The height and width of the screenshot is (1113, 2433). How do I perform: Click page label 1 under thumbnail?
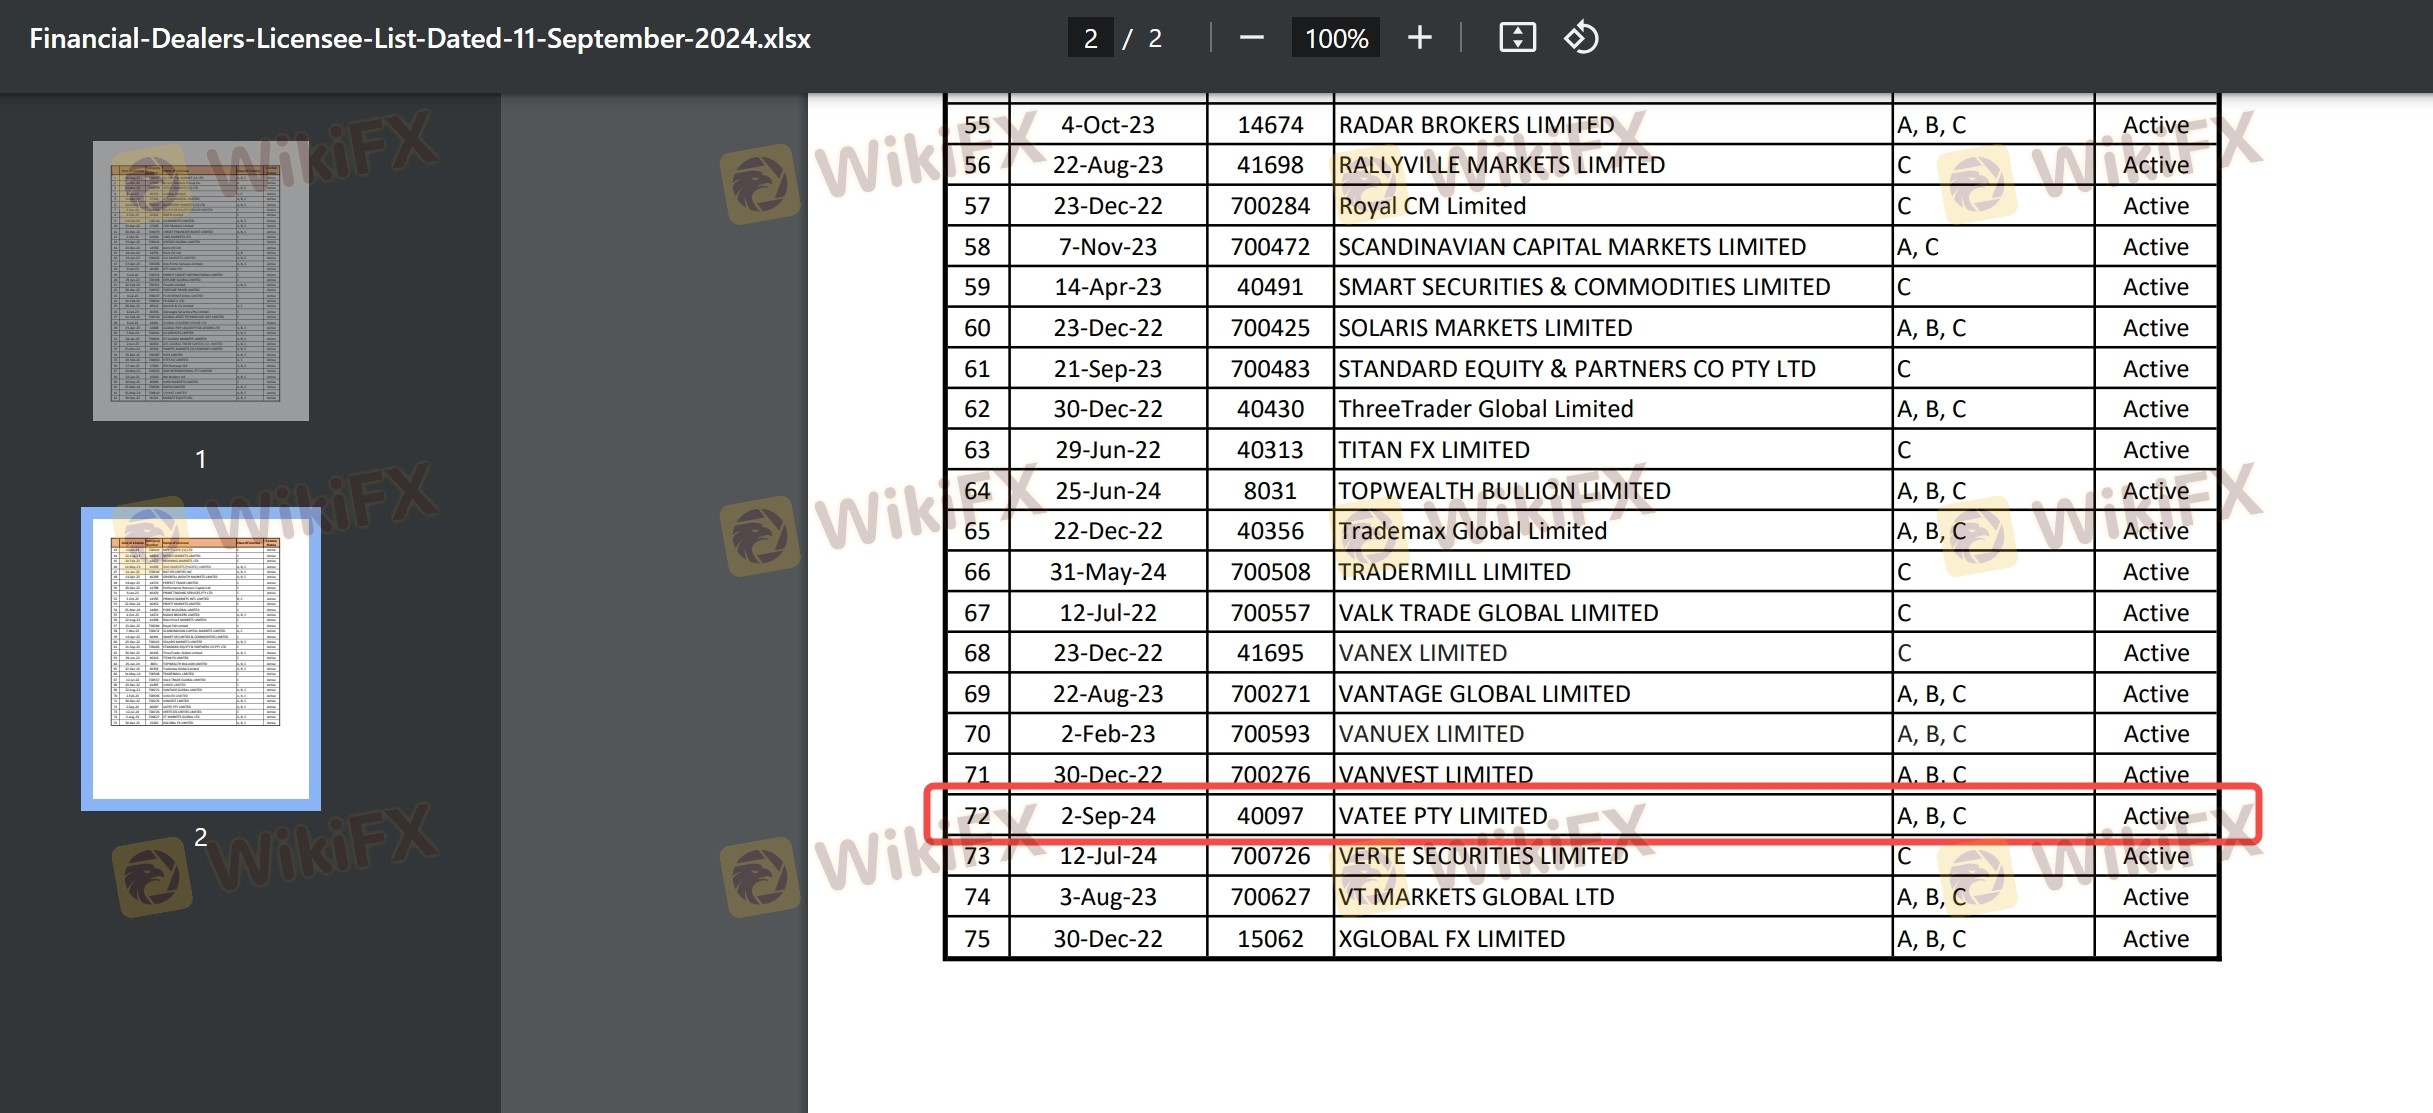coord(201,459)
